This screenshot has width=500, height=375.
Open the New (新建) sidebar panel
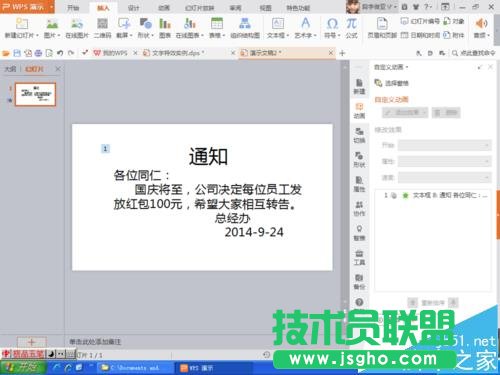359,86
